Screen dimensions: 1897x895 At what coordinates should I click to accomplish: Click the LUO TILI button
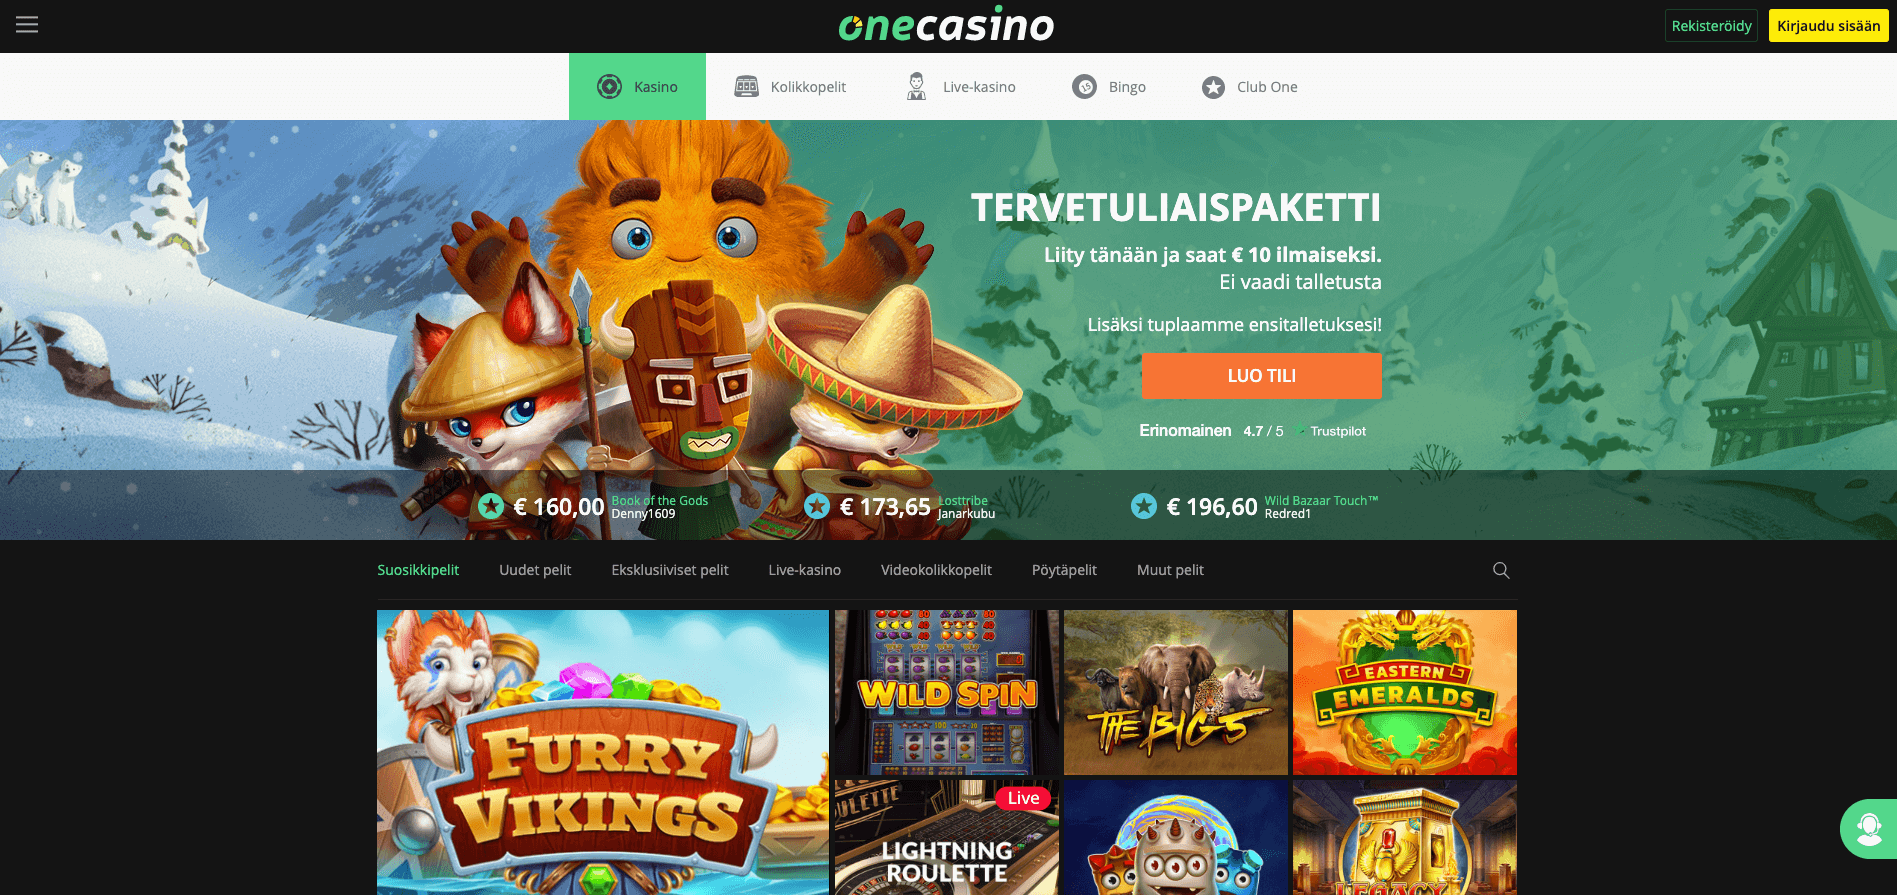[x=1261, y=376]
